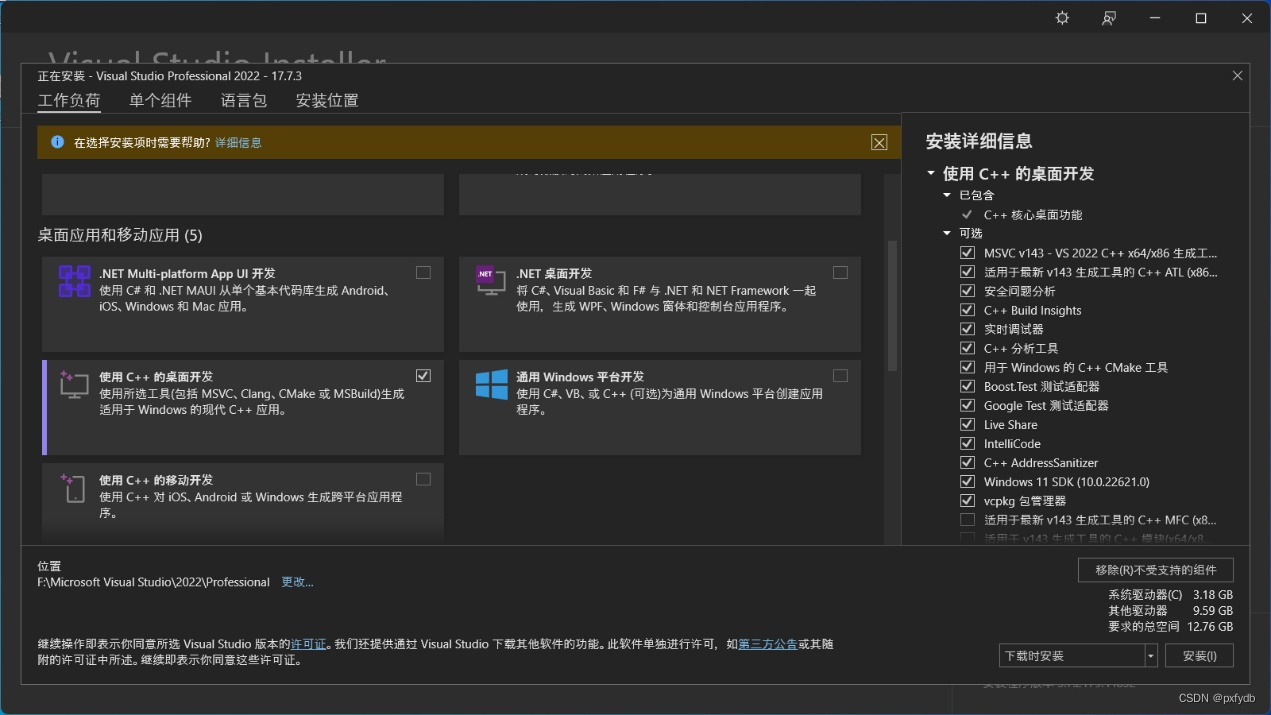1271x715 pixels.
Task: Click the C++ desktop development workload icon
Action: point(75,385)
